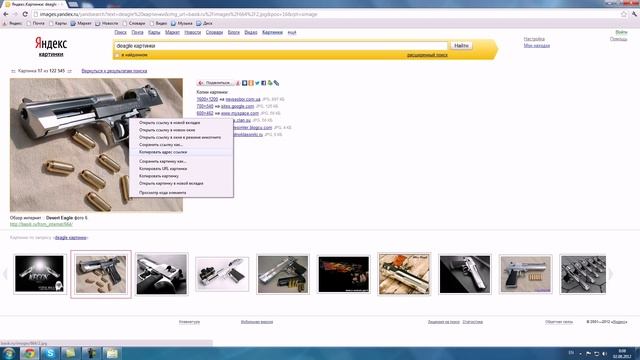Open the Новости bookmark in bookmarks bar

(107, 23)
